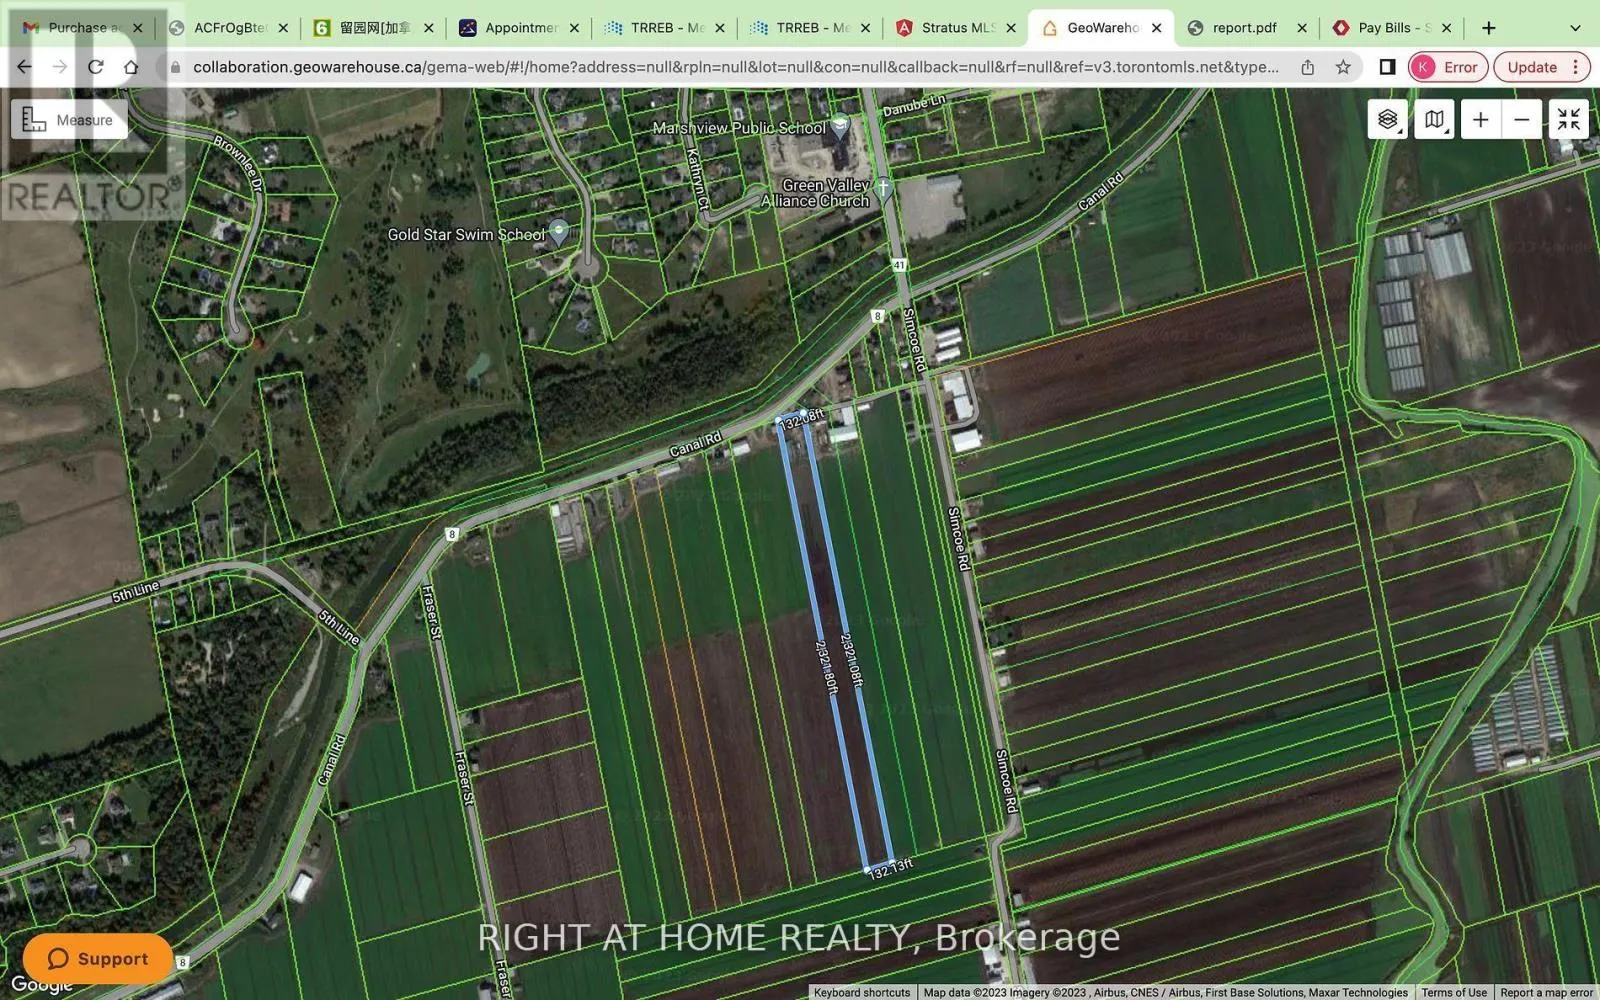This screenshot has width=1600, height=1000.
Task: Toggle the browser side panel
Action: point(1387,67)
